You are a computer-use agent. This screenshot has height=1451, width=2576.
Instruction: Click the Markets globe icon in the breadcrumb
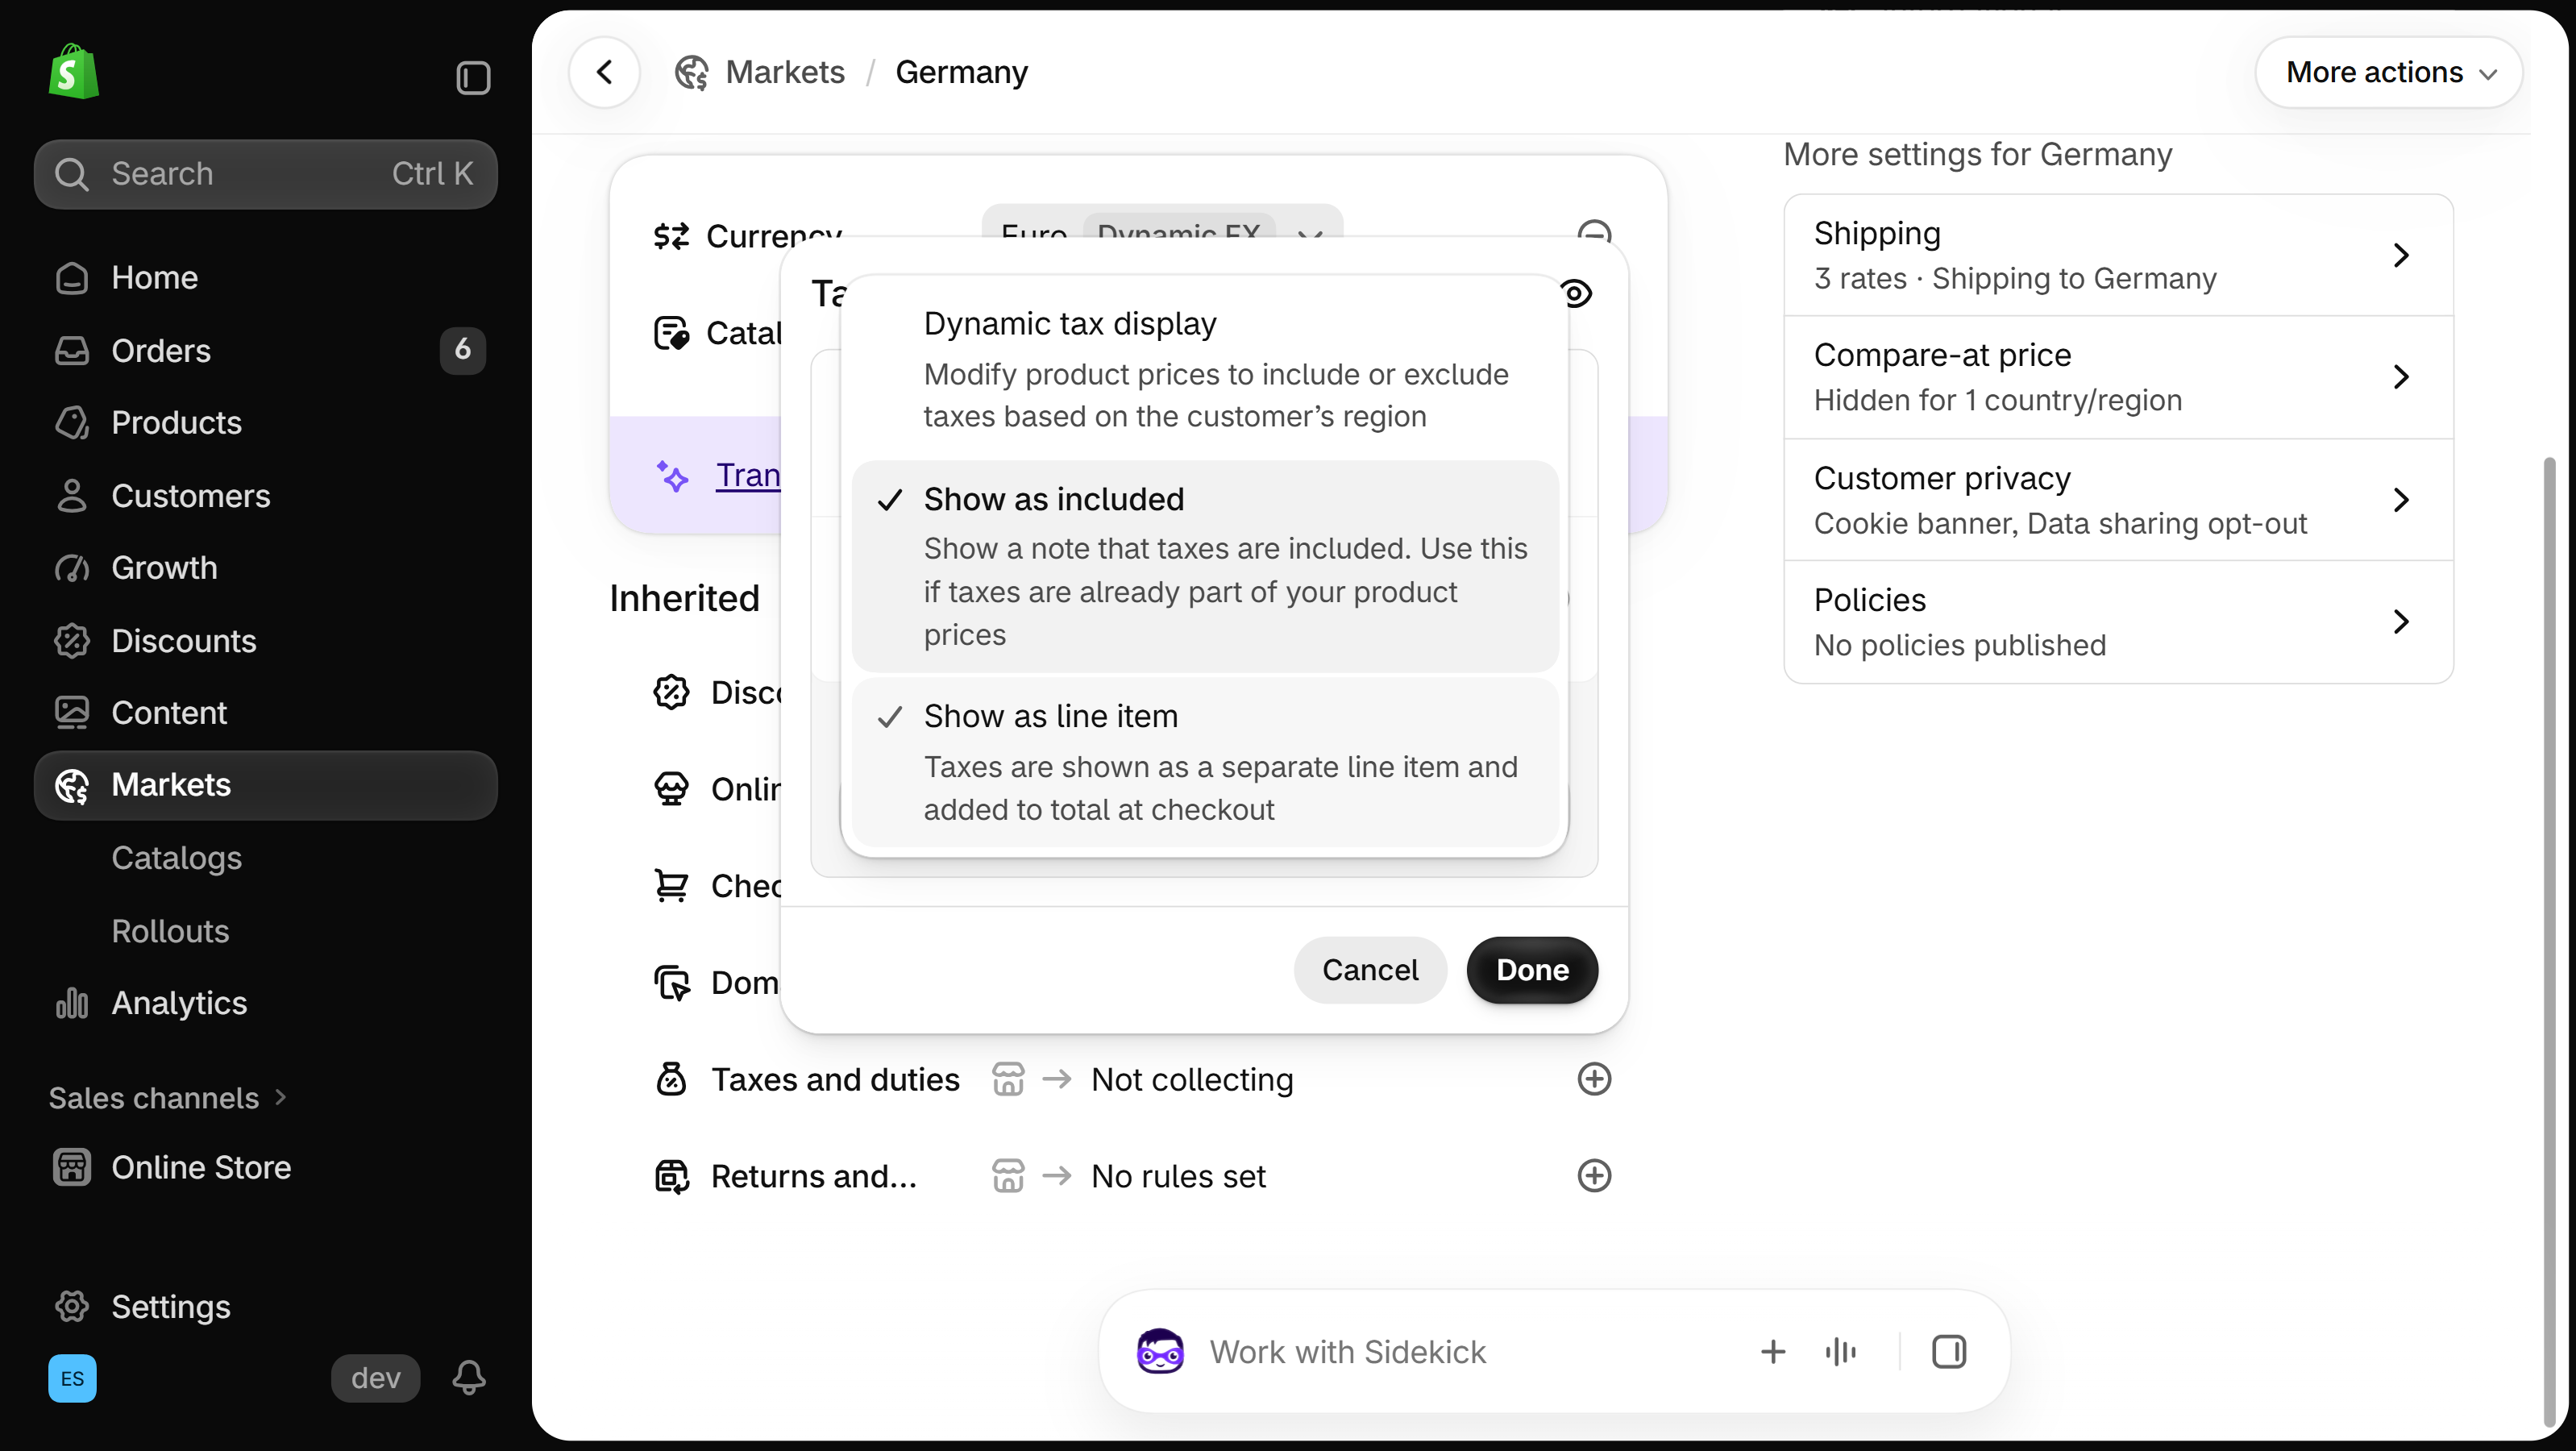coord(691,72)
